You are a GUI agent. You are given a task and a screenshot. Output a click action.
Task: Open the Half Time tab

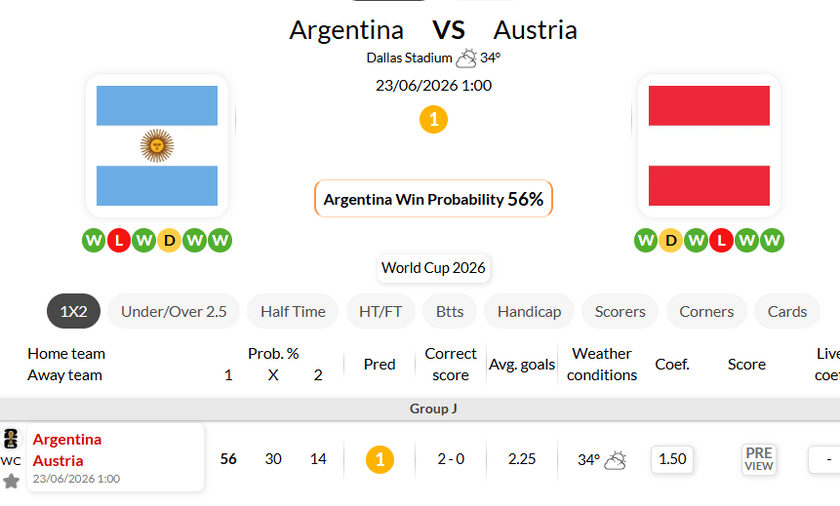tap(292, 311)
